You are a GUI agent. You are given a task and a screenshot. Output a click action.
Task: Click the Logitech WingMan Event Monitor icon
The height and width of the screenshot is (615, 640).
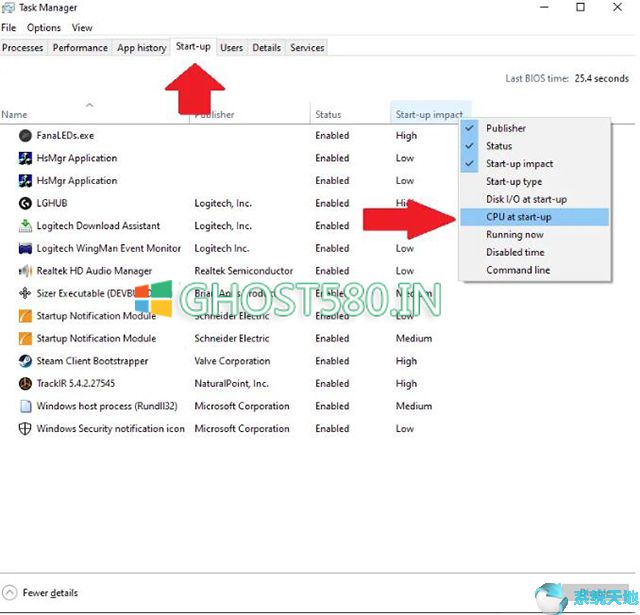[25, 248]
